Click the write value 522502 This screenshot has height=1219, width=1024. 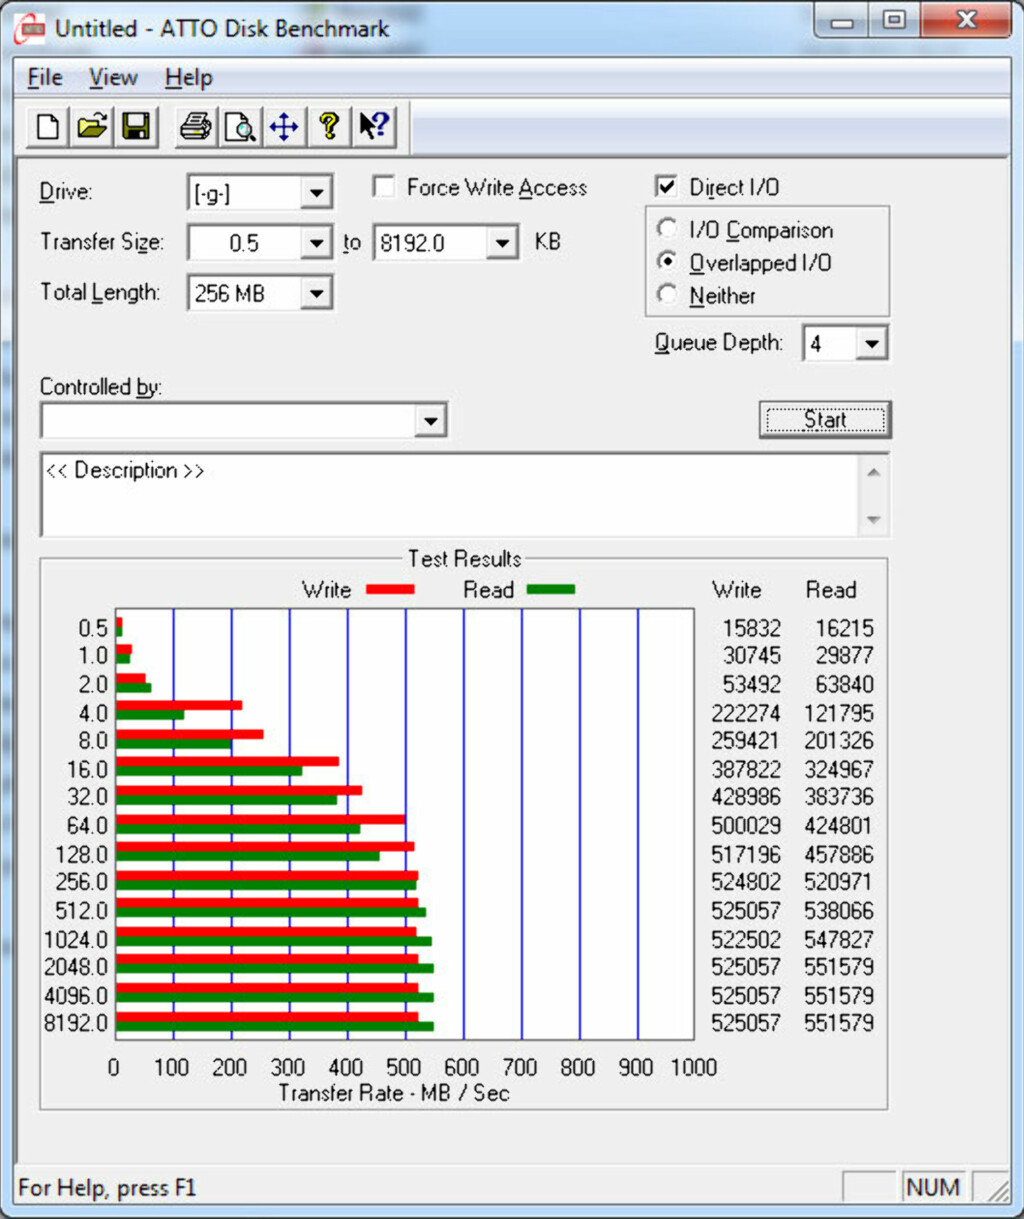746,940
